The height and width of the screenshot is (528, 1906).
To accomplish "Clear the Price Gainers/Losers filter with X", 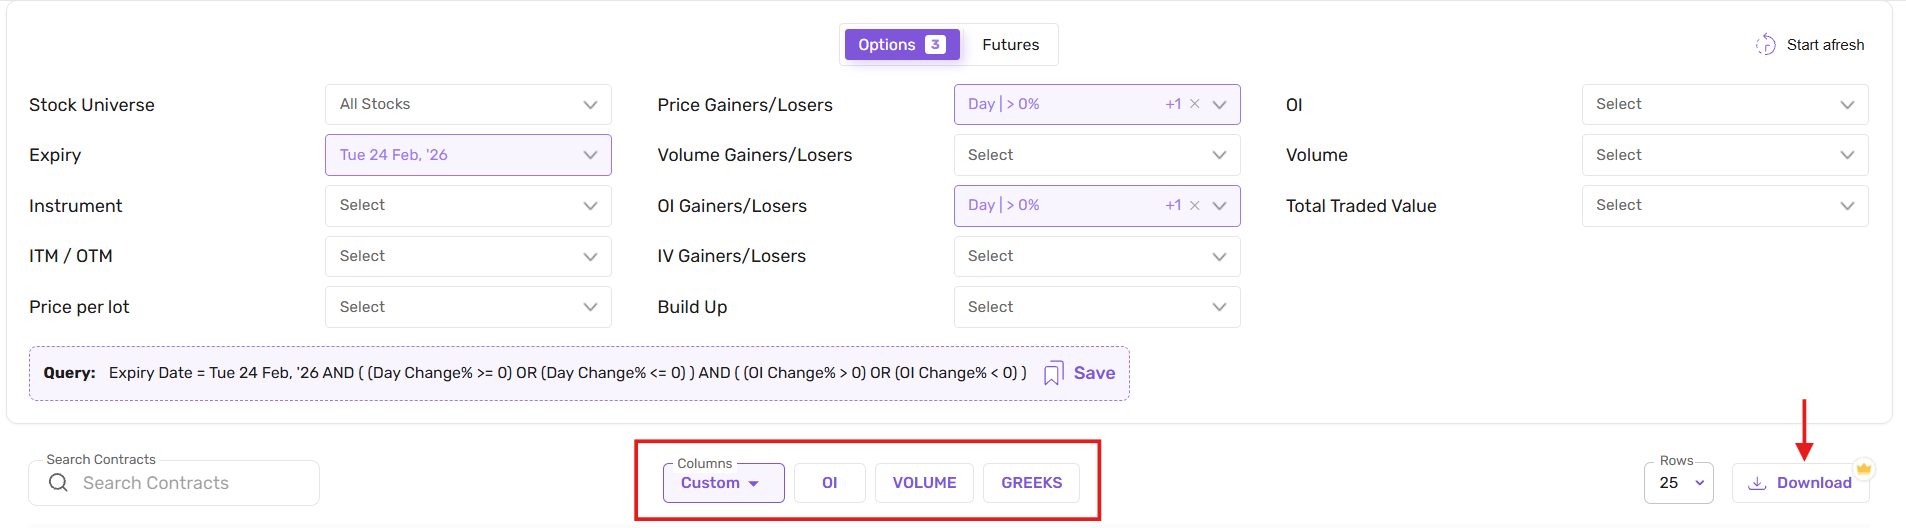I will [1195, 104].
